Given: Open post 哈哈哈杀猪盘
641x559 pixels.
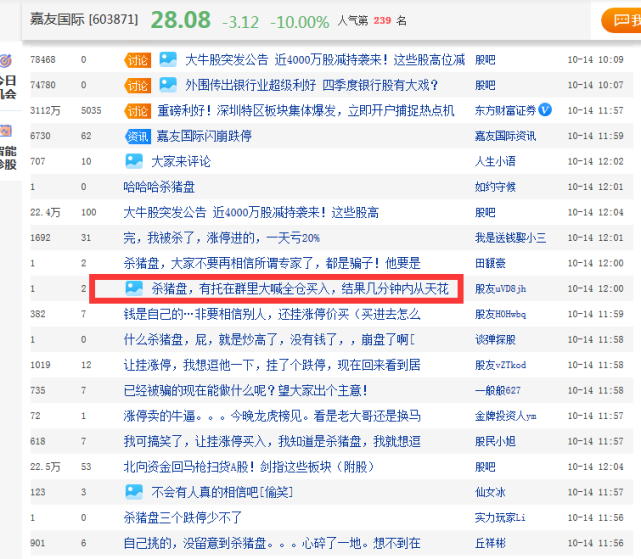Looking at the screenshot, I should click(x=159, y=187).
